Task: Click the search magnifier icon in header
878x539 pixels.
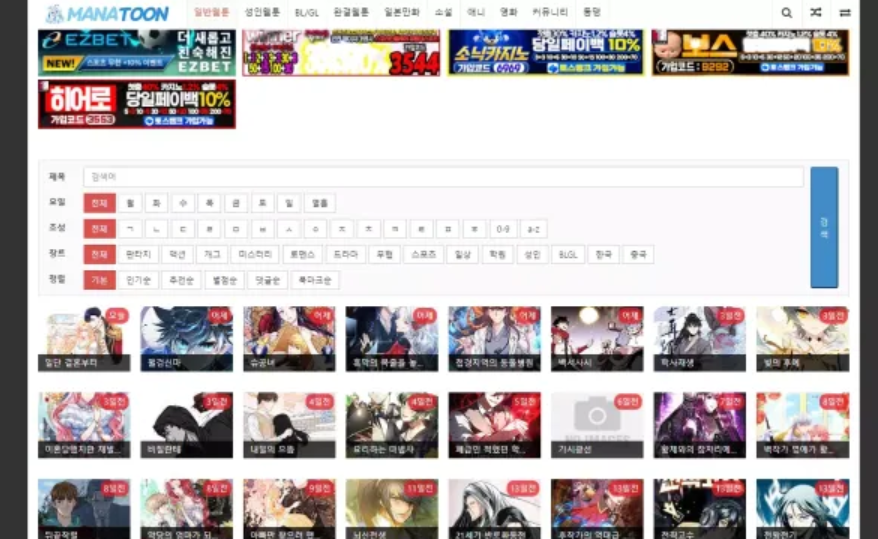Action: point(787,13)
